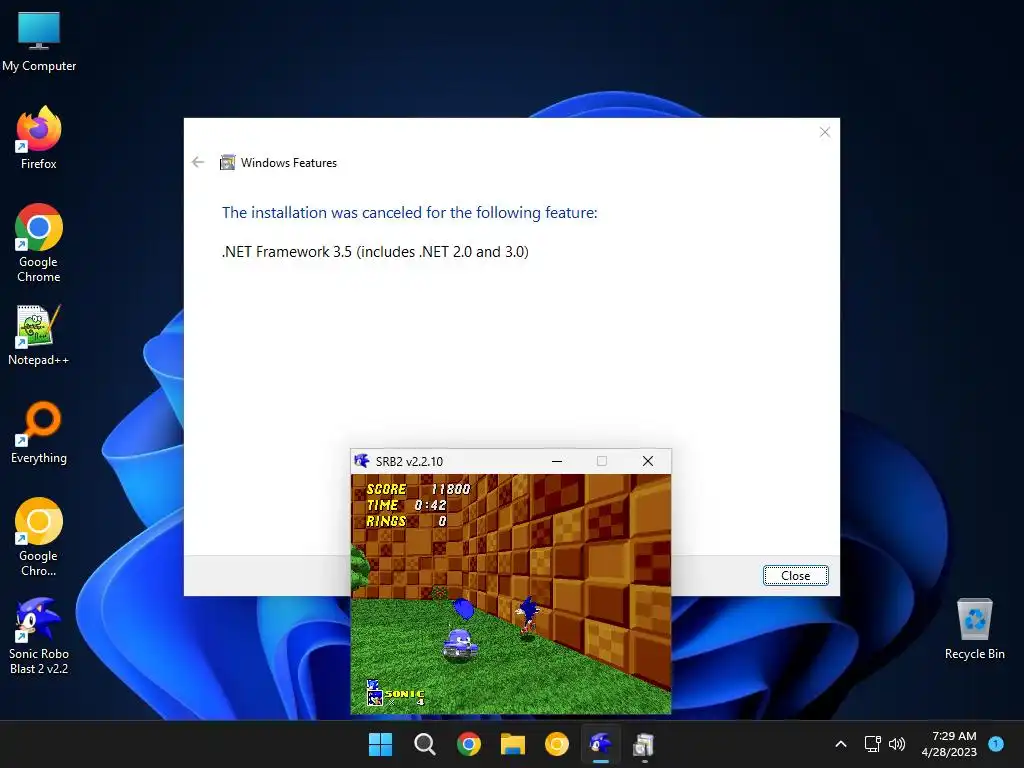Open Sonic Robo Blast 2 v2.2 desktop shortcut
This screenshot has height=768, width=1024.
39,636
